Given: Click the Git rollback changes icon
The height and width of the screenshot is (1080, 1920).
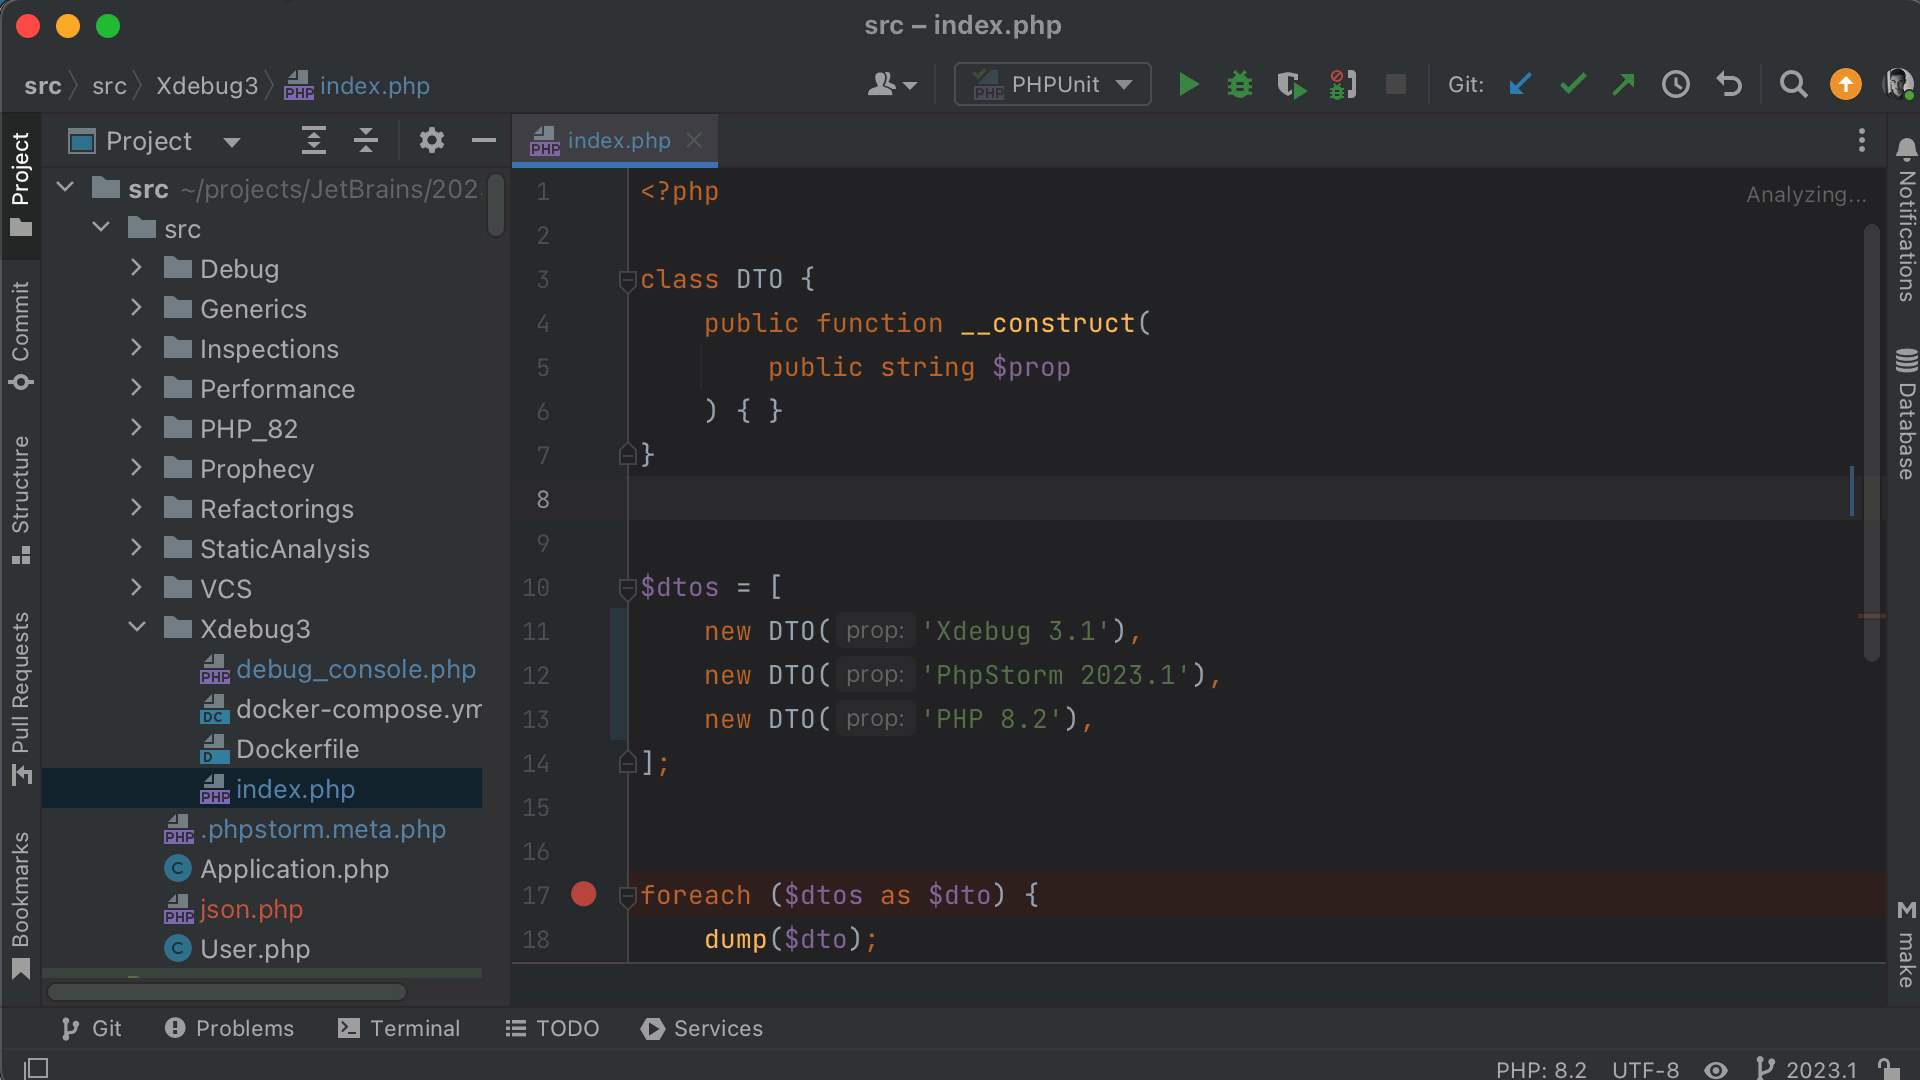Looking at the screenshot, I should pyautogui.click(x=1729, y=83).
